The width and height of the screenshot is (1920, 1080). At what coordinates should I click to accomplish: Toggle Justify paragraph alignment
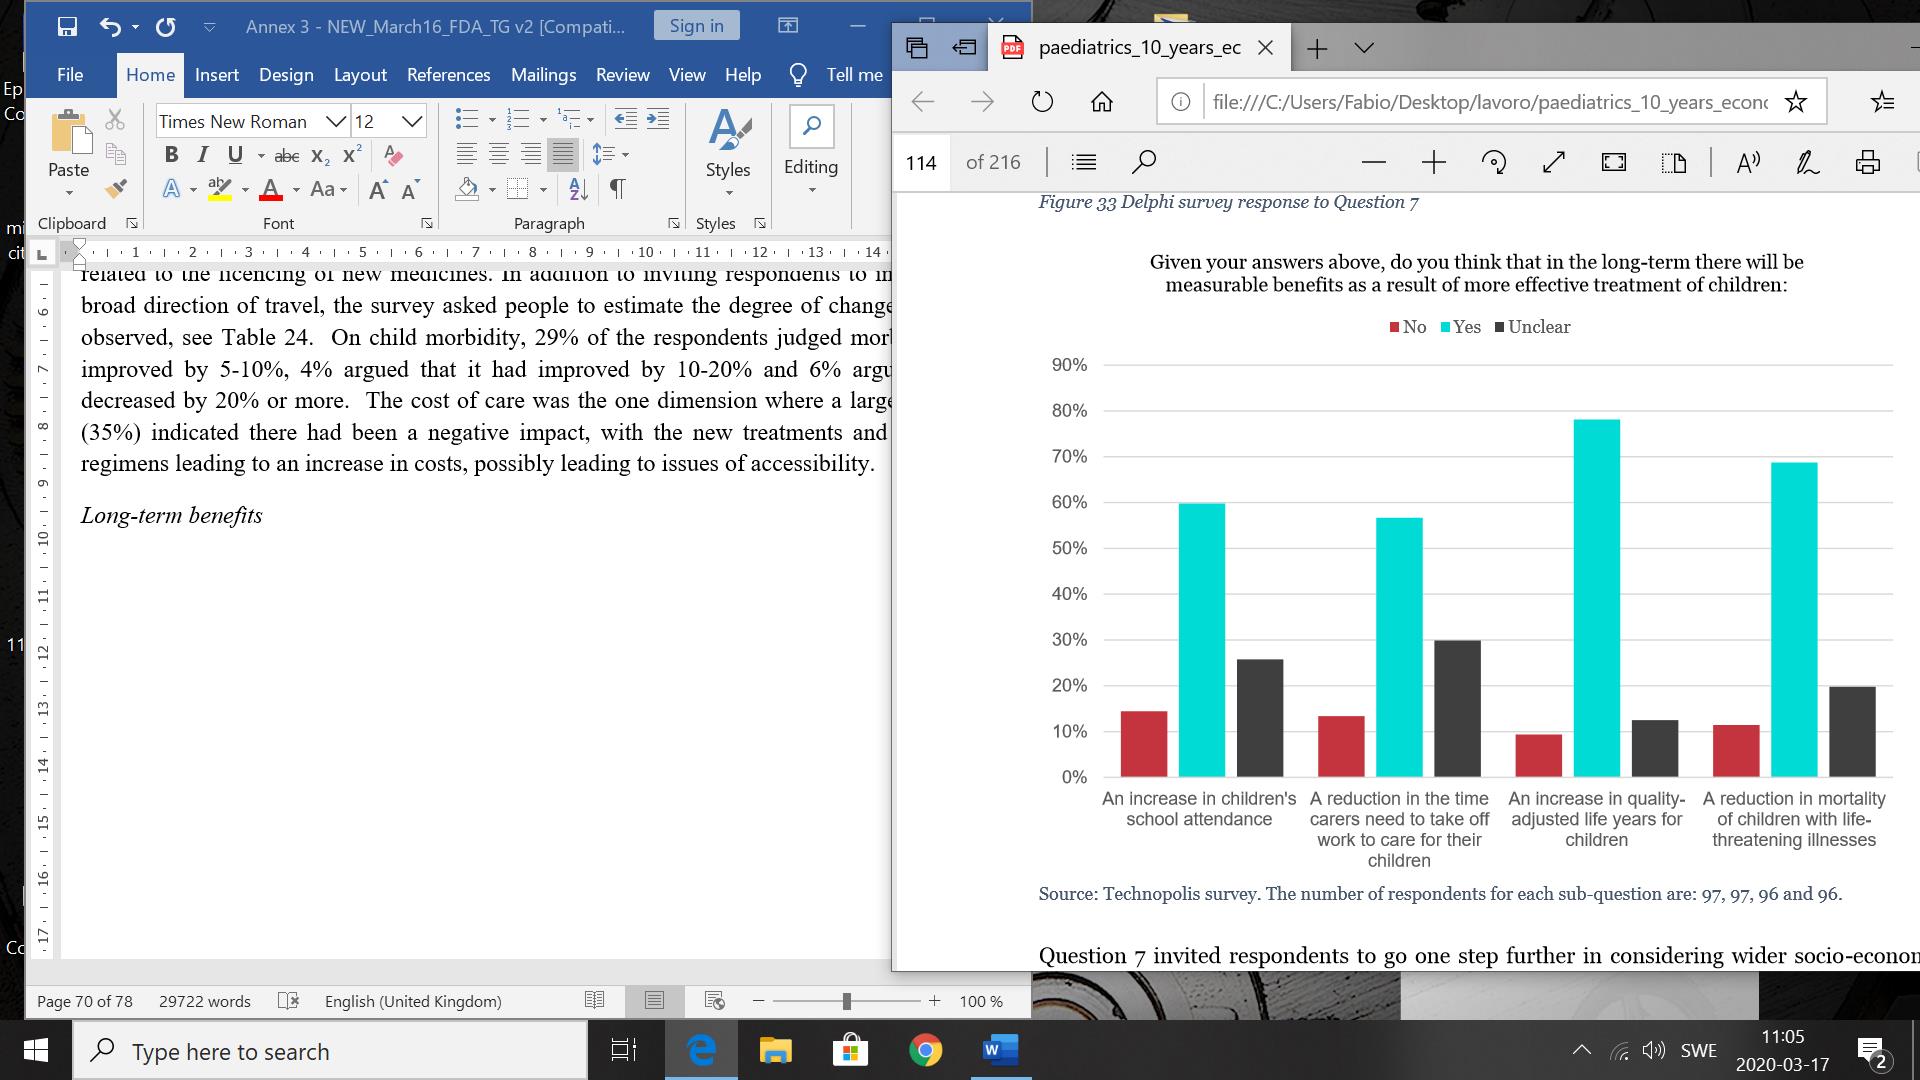pos(563,155)
